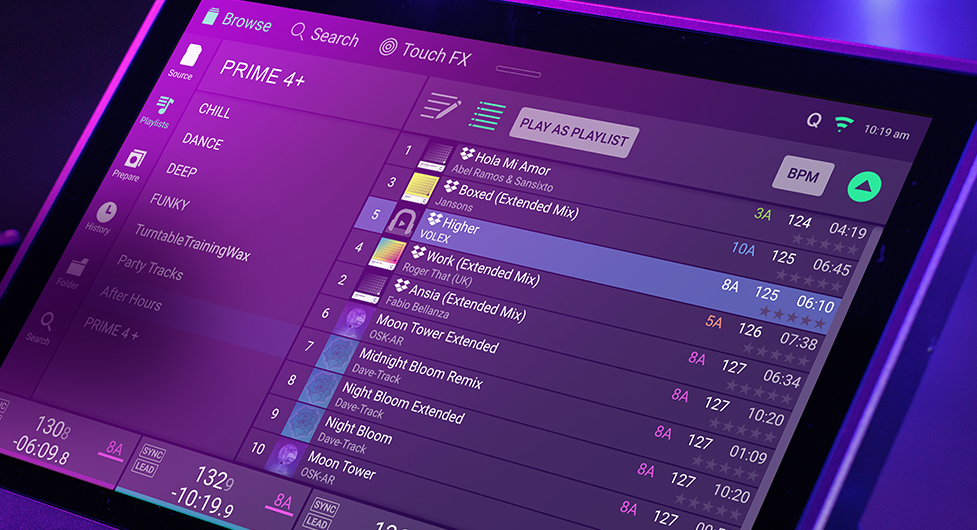Screen dimensions: 977x530
Task: Tap the Hola Mi Amor album art
Action: pos(436,156)
